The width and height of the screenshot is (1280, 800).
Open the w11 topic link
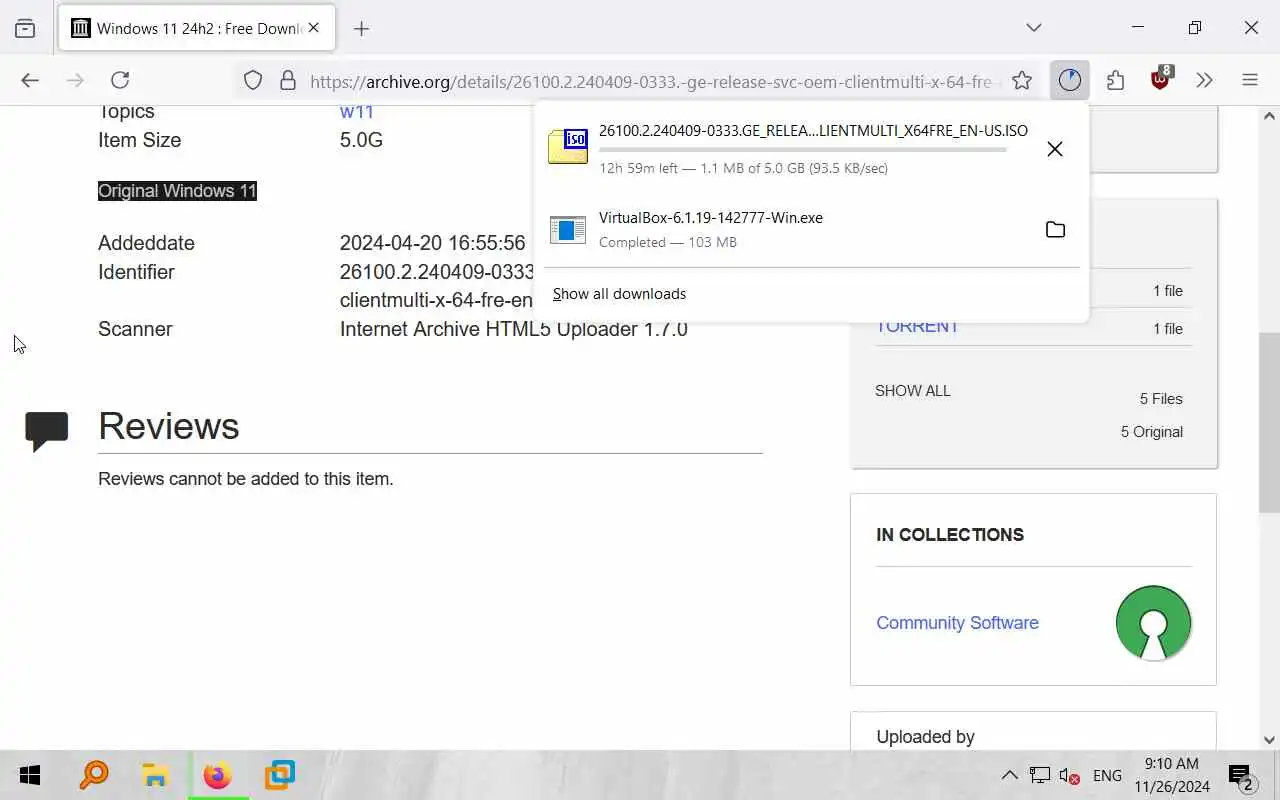356,112
